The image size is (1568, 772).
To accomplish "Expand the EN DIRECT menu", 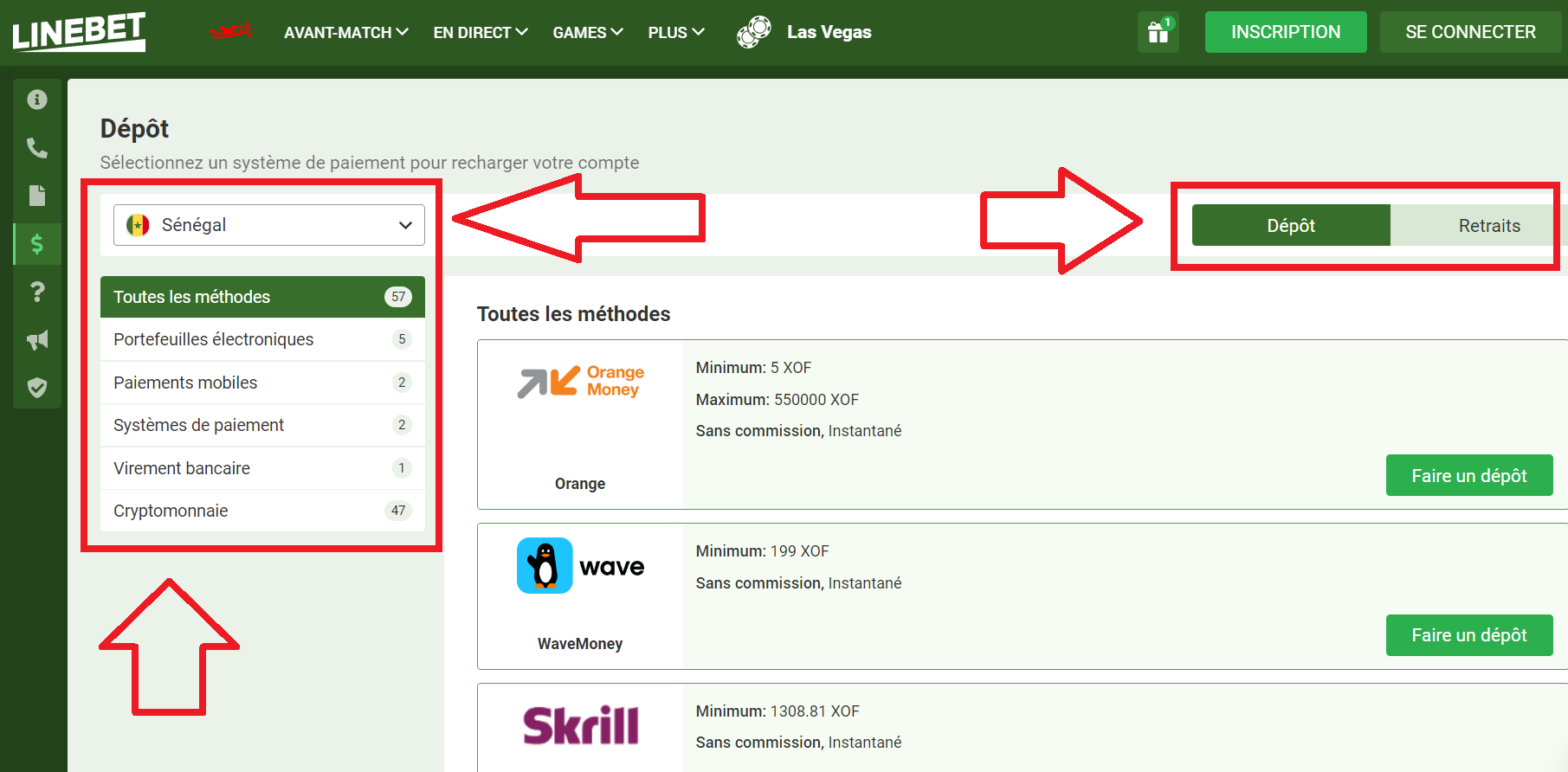I will pyautogui.click(x=480, y=32).
